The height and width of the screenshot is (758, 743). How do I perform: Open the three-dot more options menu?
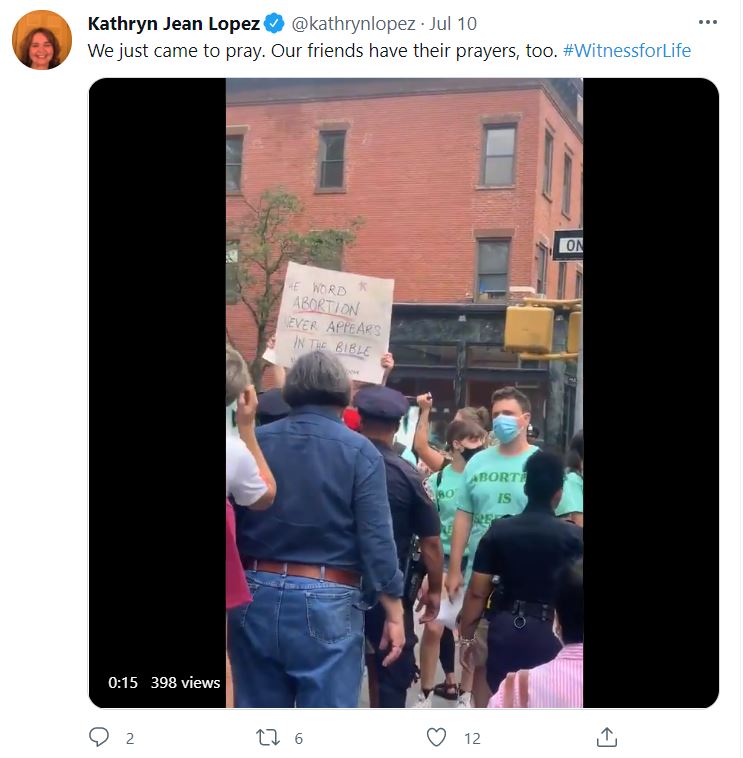(708, 22)
